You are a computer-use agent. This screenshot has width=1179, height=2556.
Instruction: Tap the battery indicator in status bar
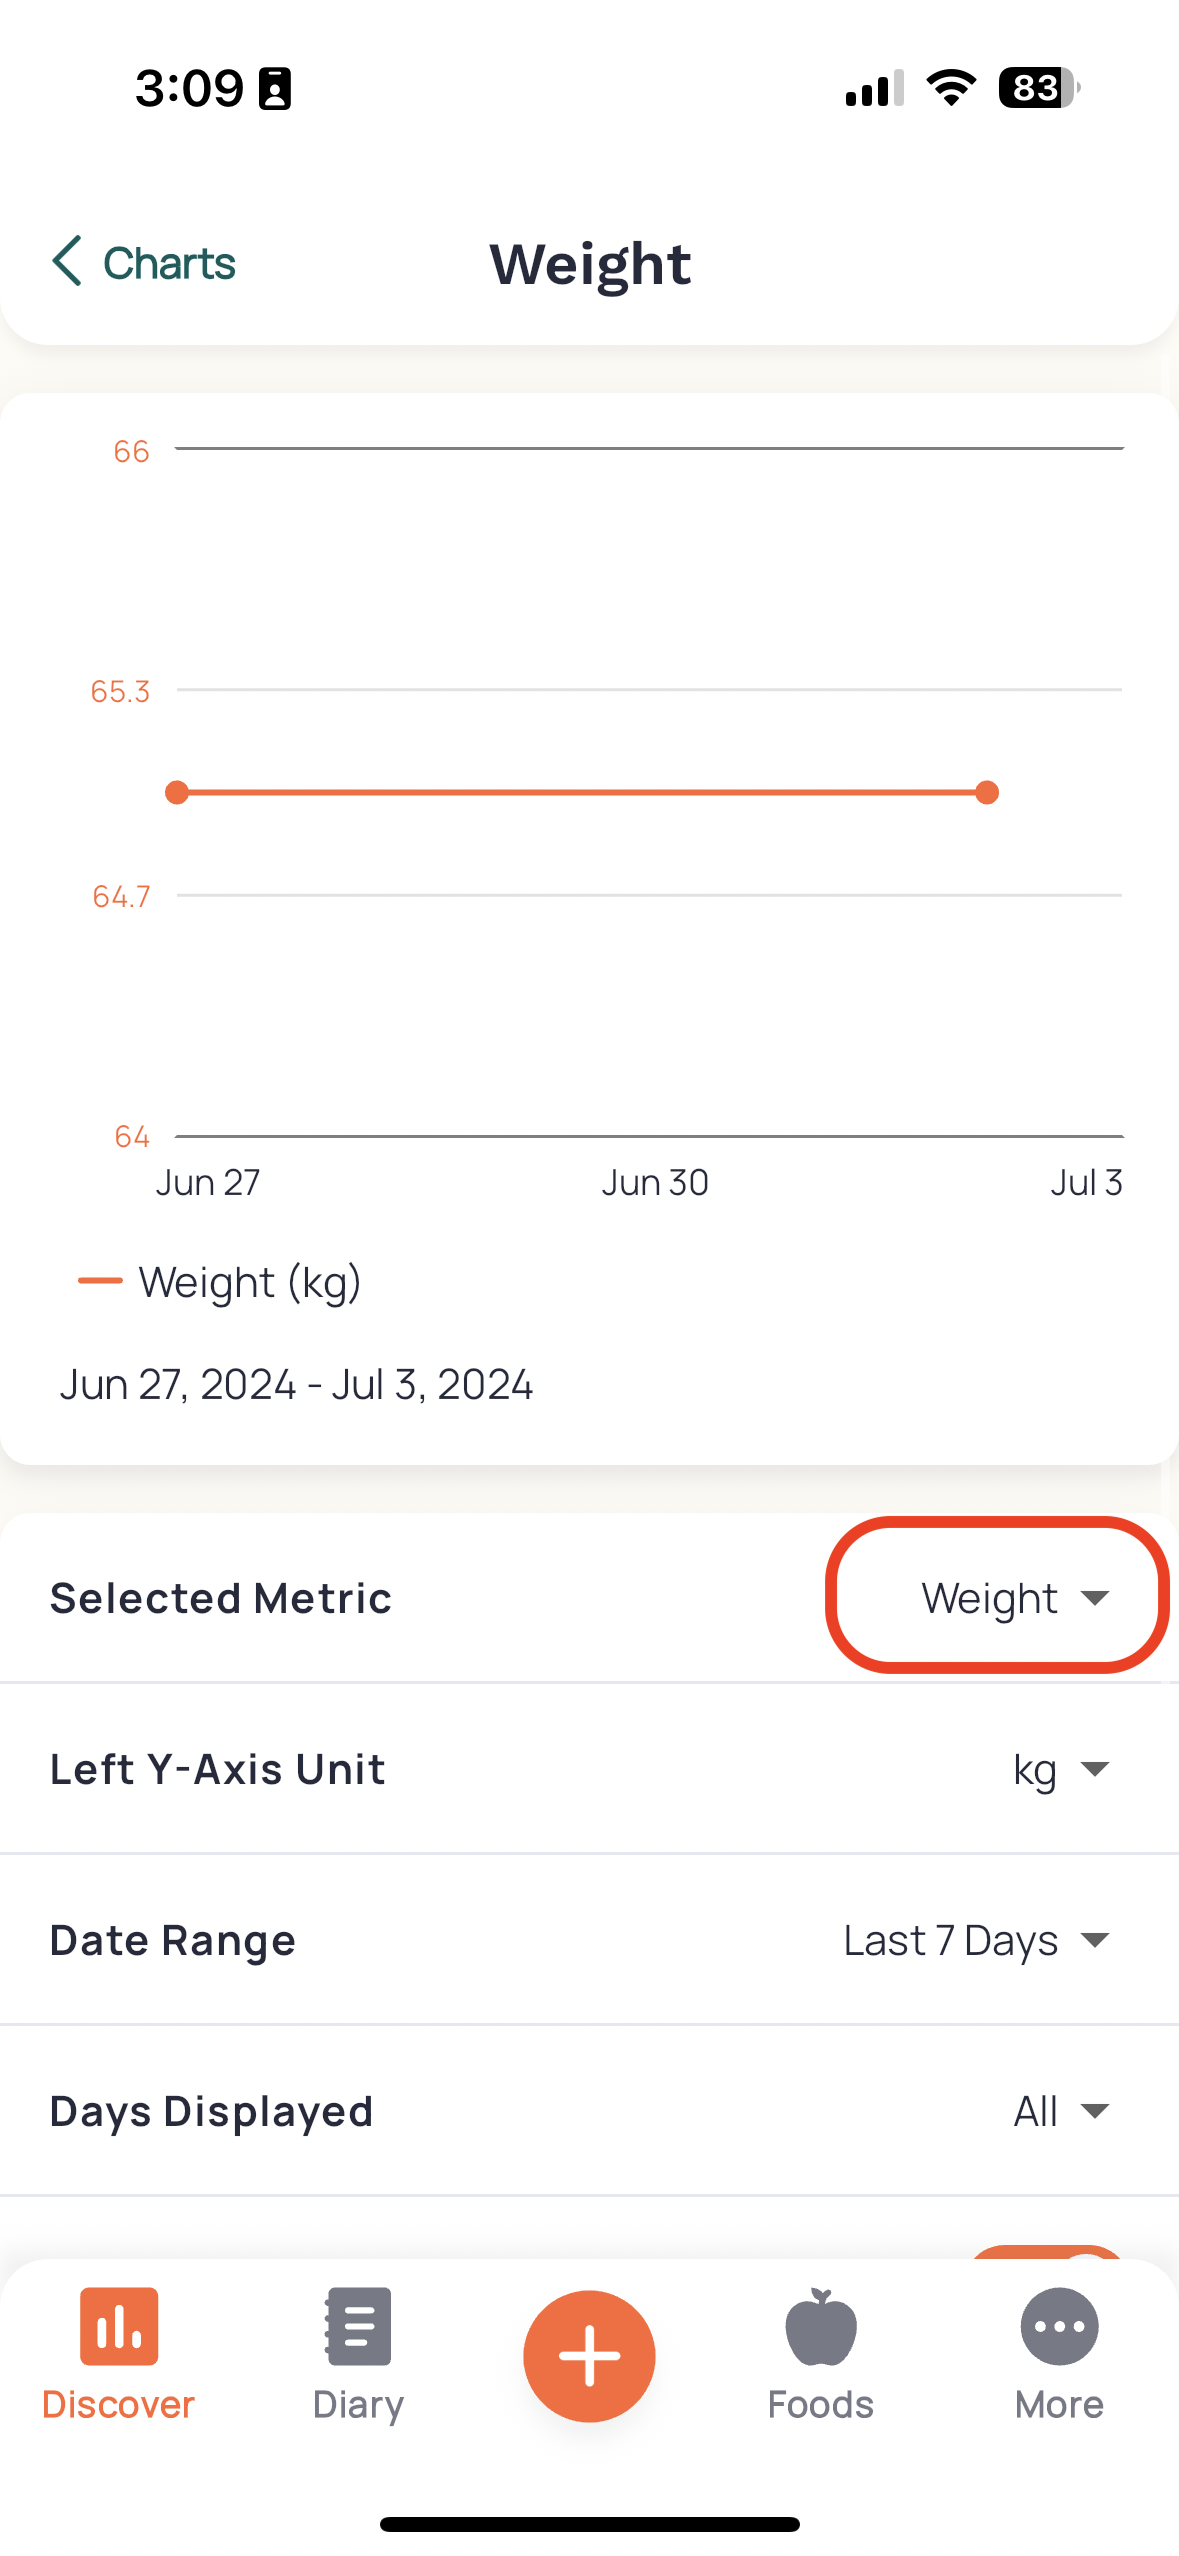point(1038,88)
